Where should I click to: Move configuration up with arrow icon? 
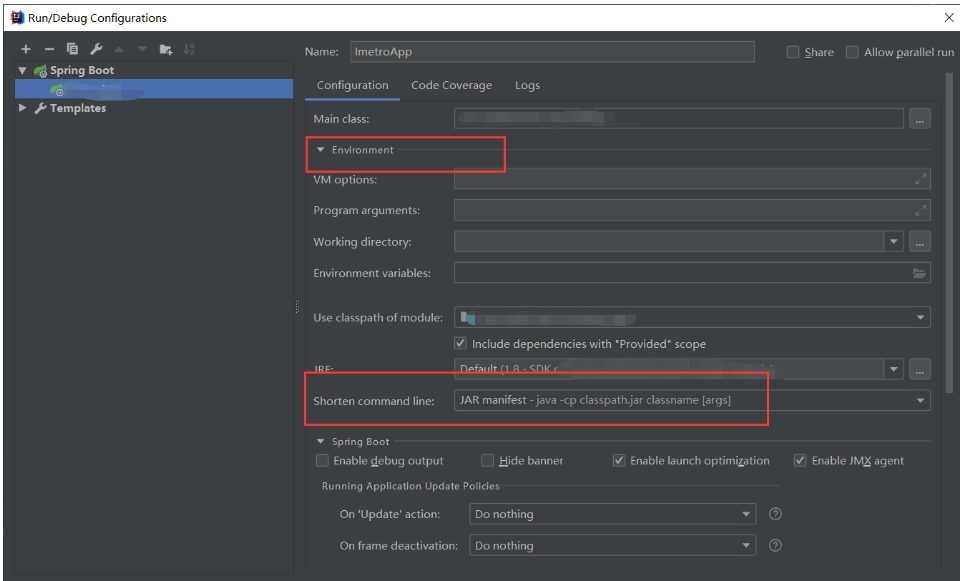[119, 49]
